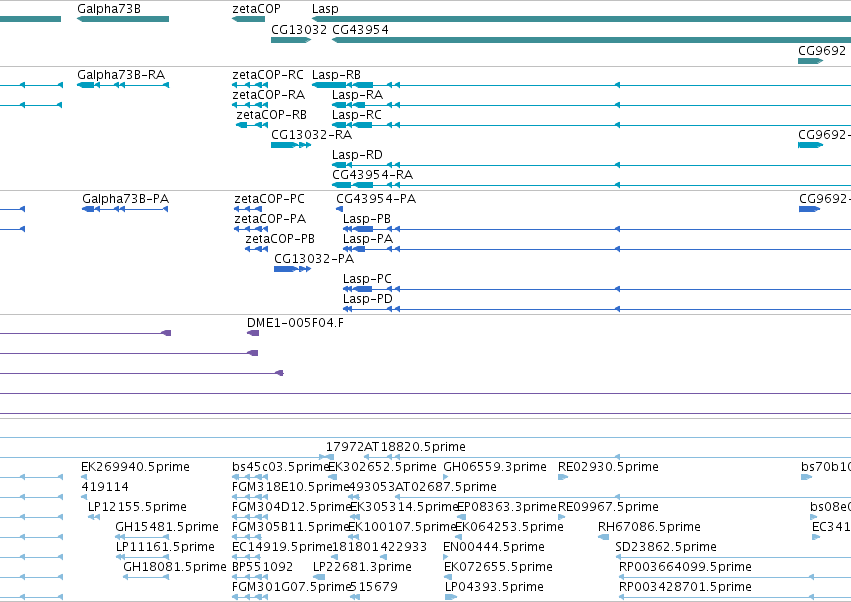Select EST LP11161.5prime

click(165, 547)
